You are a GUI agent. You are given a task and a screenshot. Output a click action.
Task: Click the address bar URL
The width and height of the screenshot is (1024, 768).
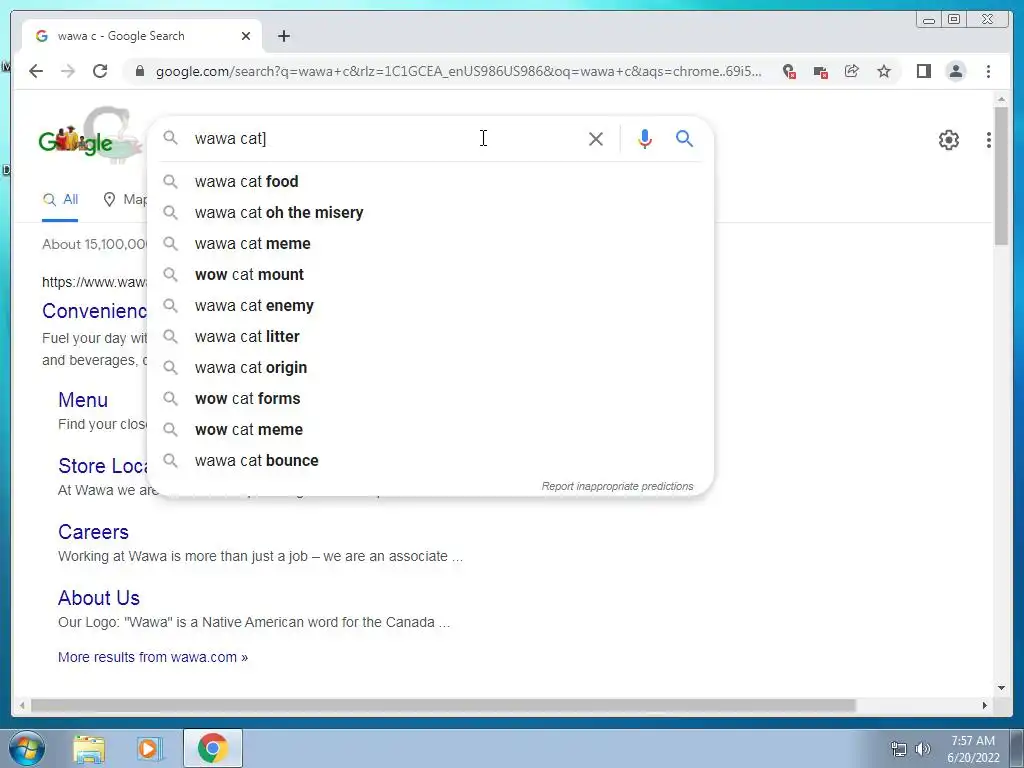pyautogui.click(x=458, y=71)
